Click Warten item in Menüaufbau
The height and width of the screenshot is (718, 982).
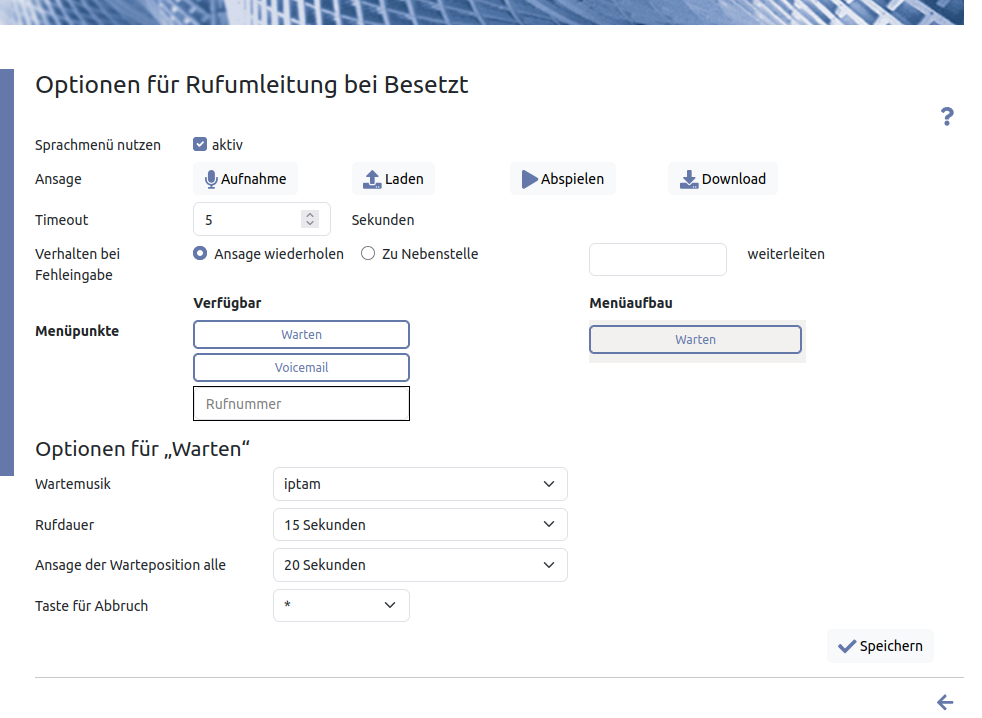(x=695, y=340)
